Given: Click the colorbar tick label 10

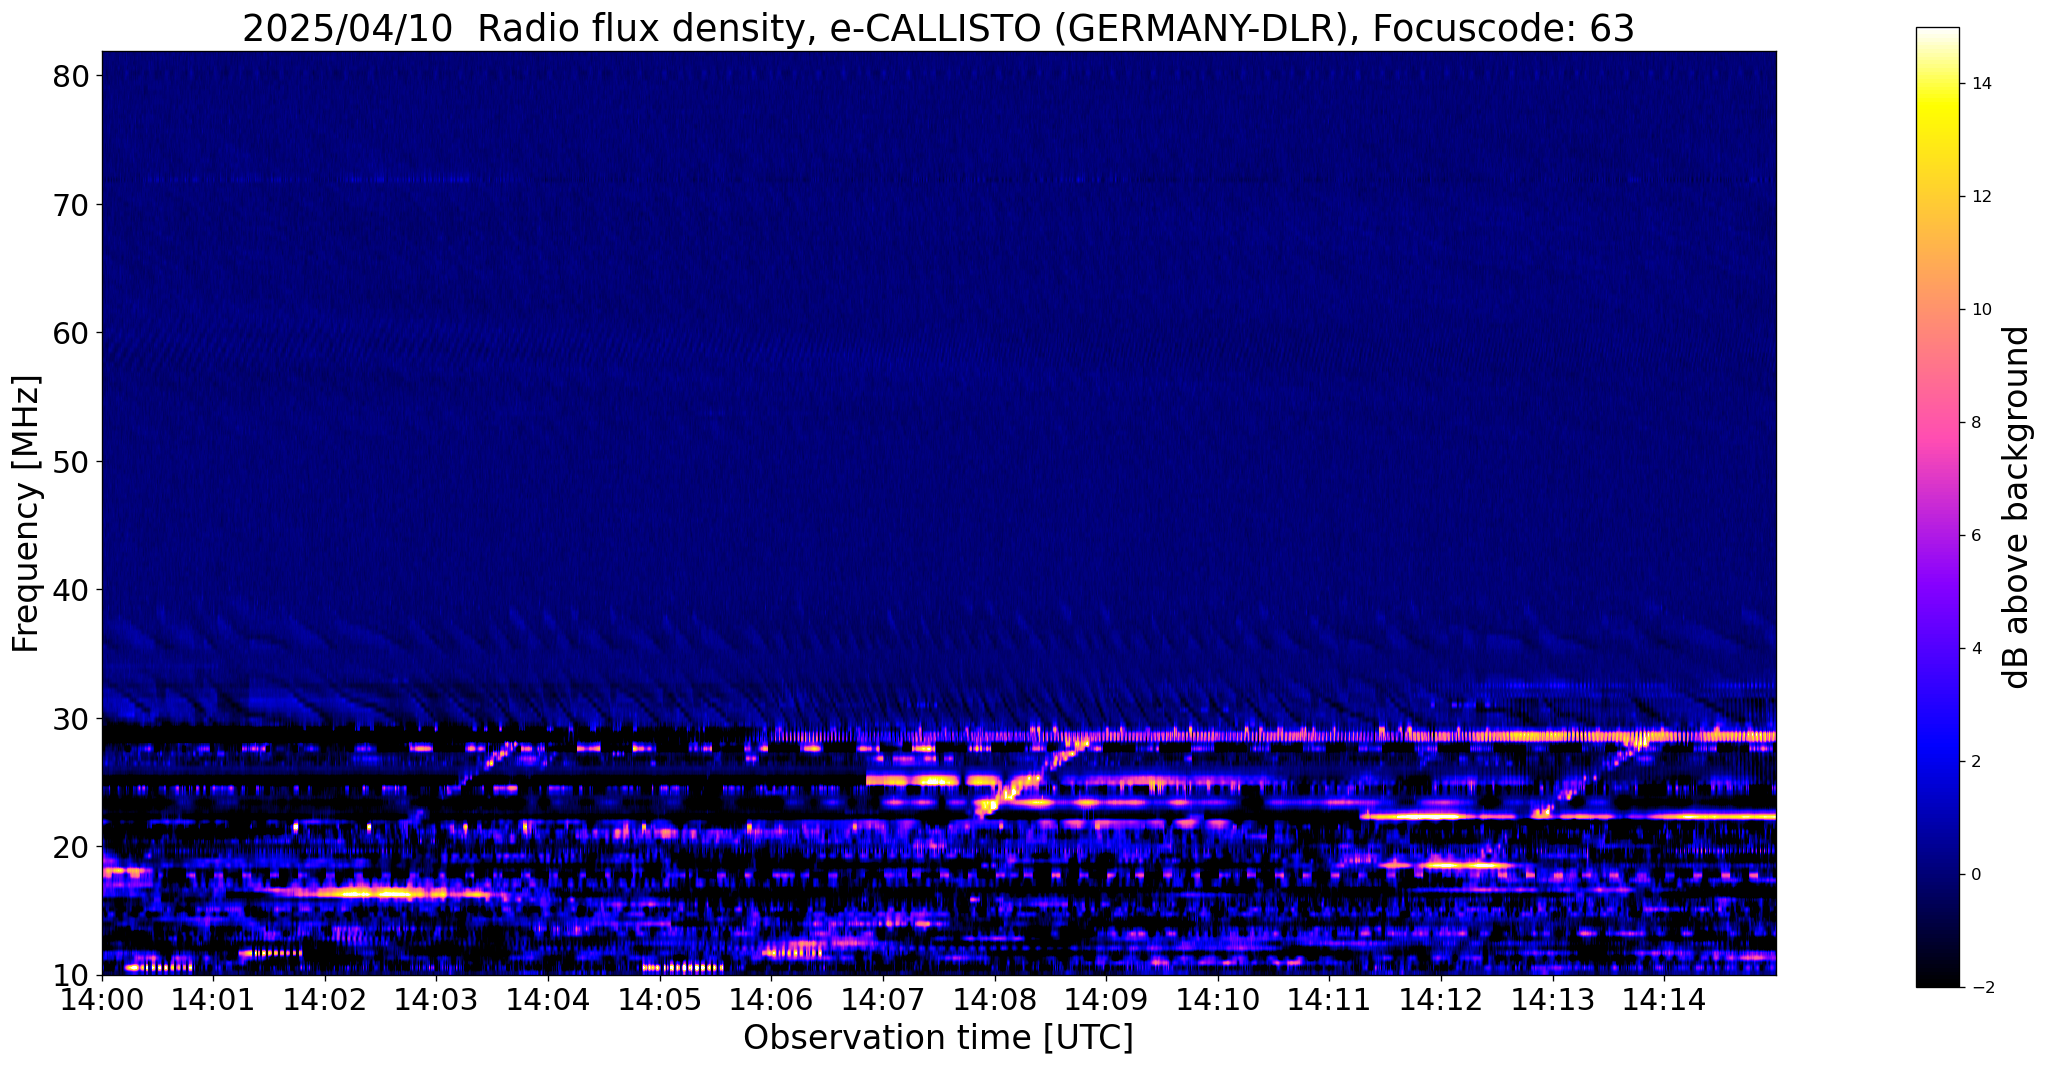Looking at the screenshot, I should (x=1981, y=310).
